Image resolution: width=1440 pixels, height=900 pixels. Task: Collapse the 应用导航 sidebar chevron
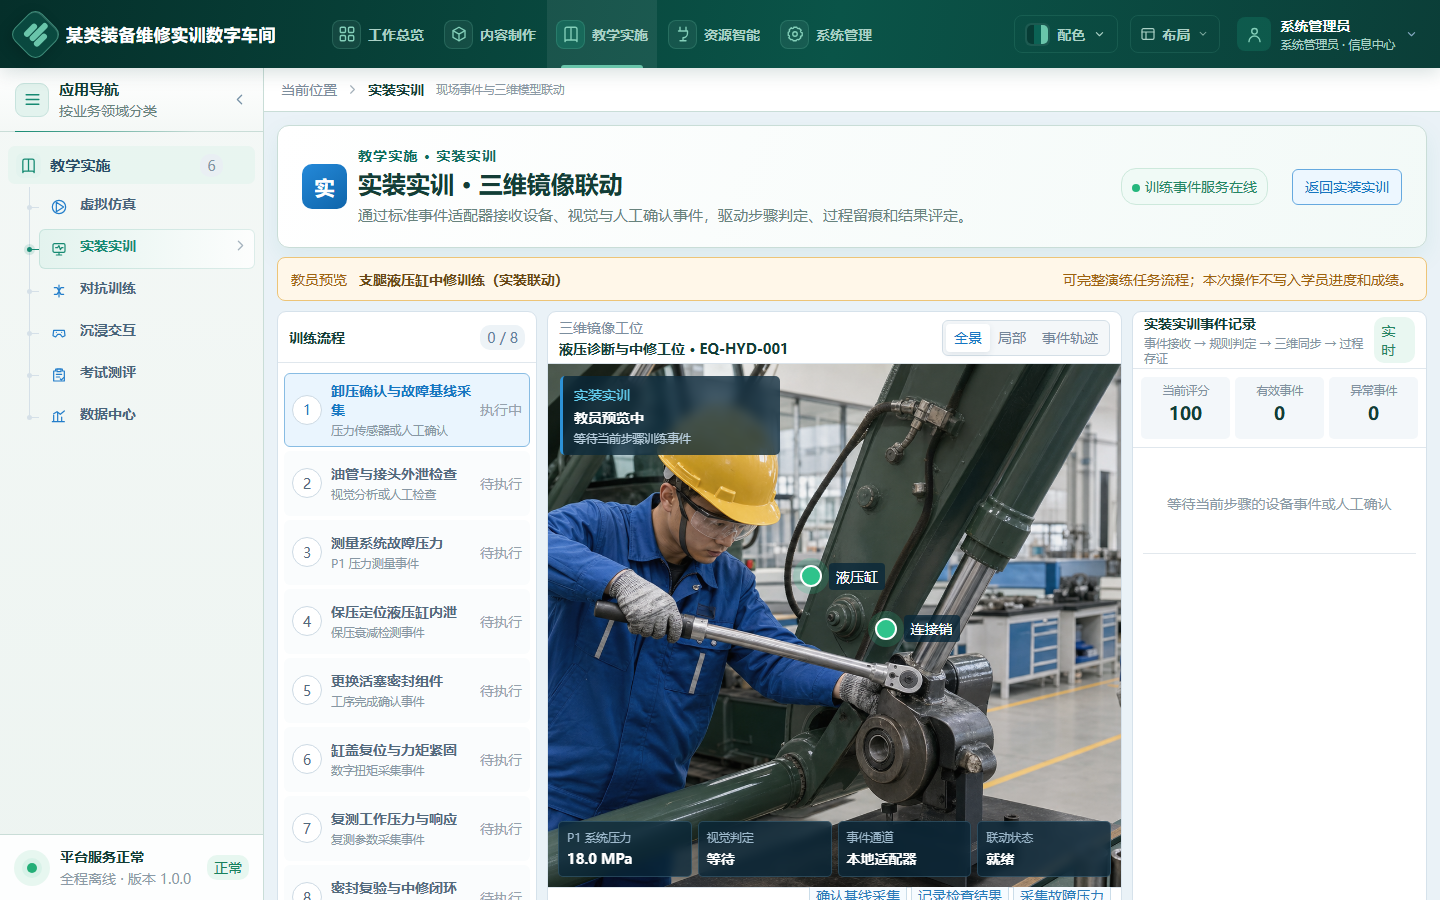coord(239,99)
